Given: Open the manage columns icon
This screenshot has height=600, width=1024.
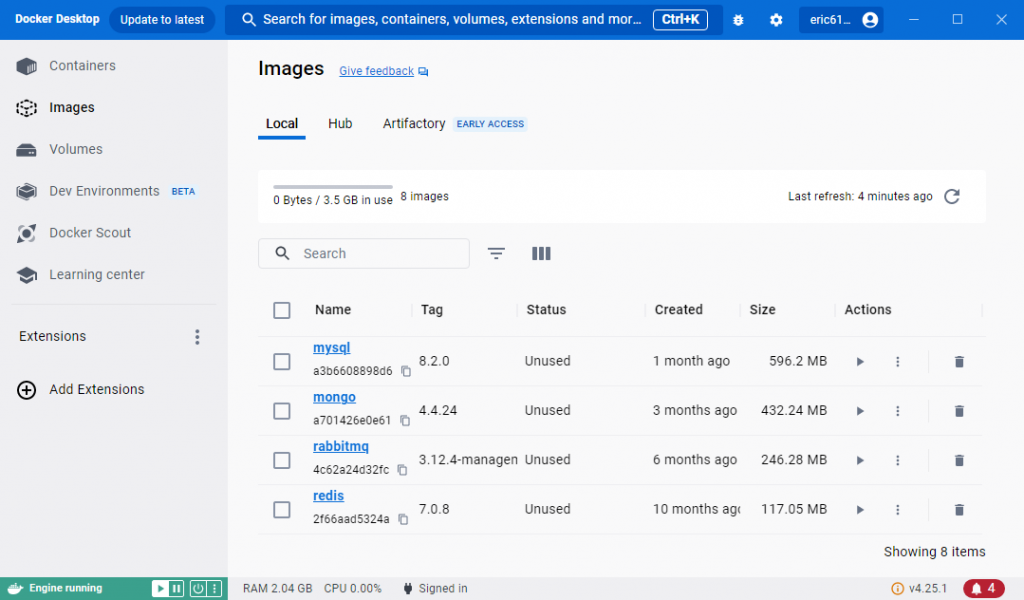Looking at the screenshot, I should click(541, 253).
